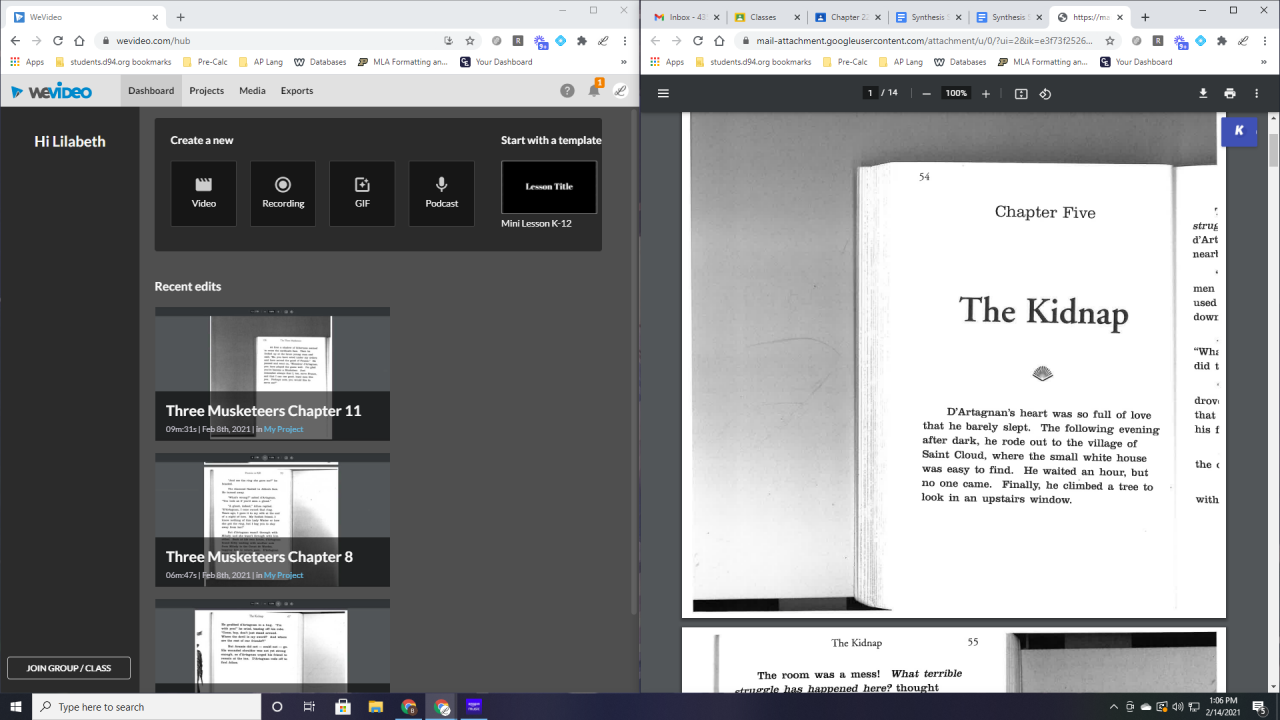Create a new Podcast
Screen dimensions: 1280x720
pyautogui.click(x=442, y=193)
